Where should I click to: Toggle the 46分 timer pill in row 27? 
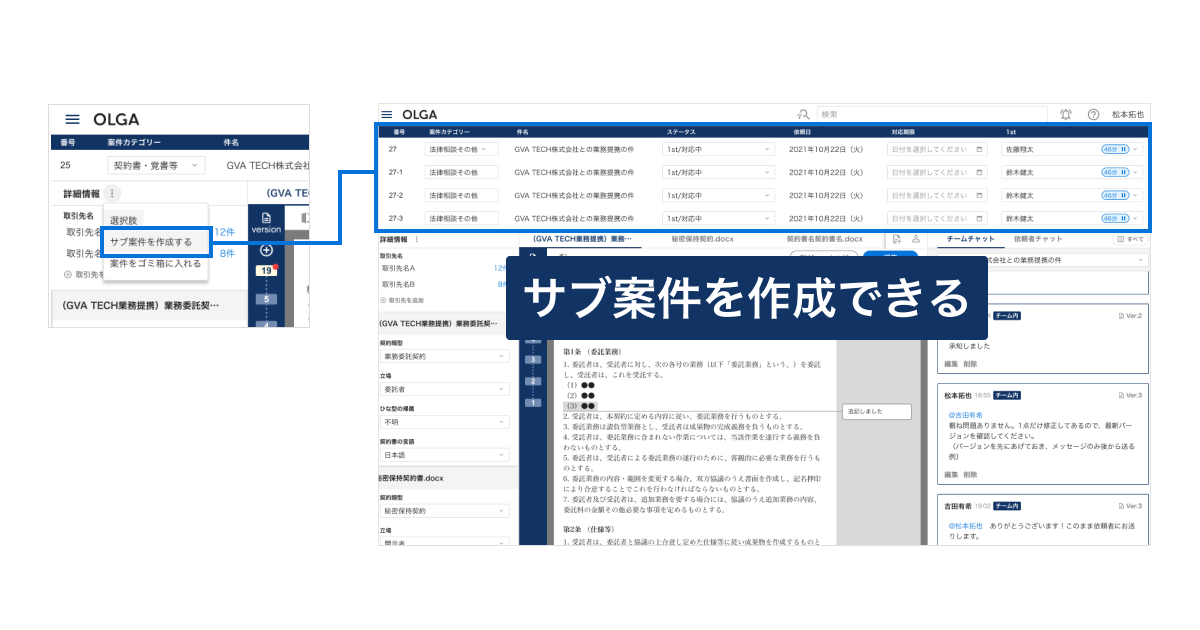(1115, 149)
